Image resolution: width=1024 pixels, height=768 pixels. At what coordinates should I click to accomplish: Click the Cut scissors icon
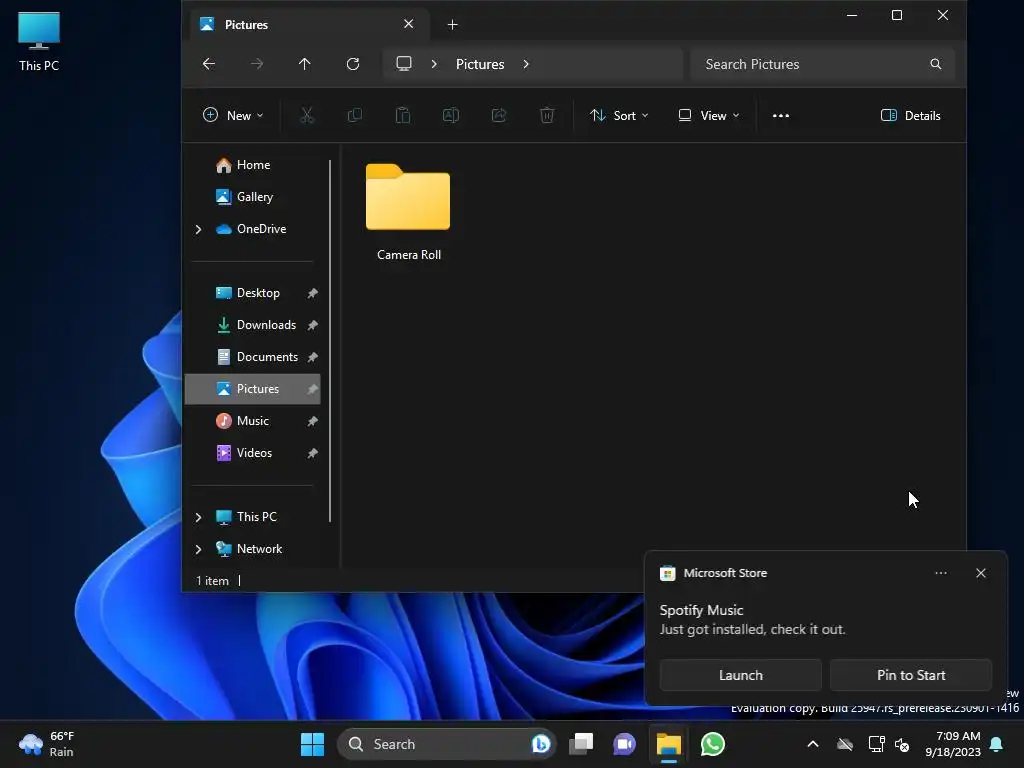pos(307,116)
